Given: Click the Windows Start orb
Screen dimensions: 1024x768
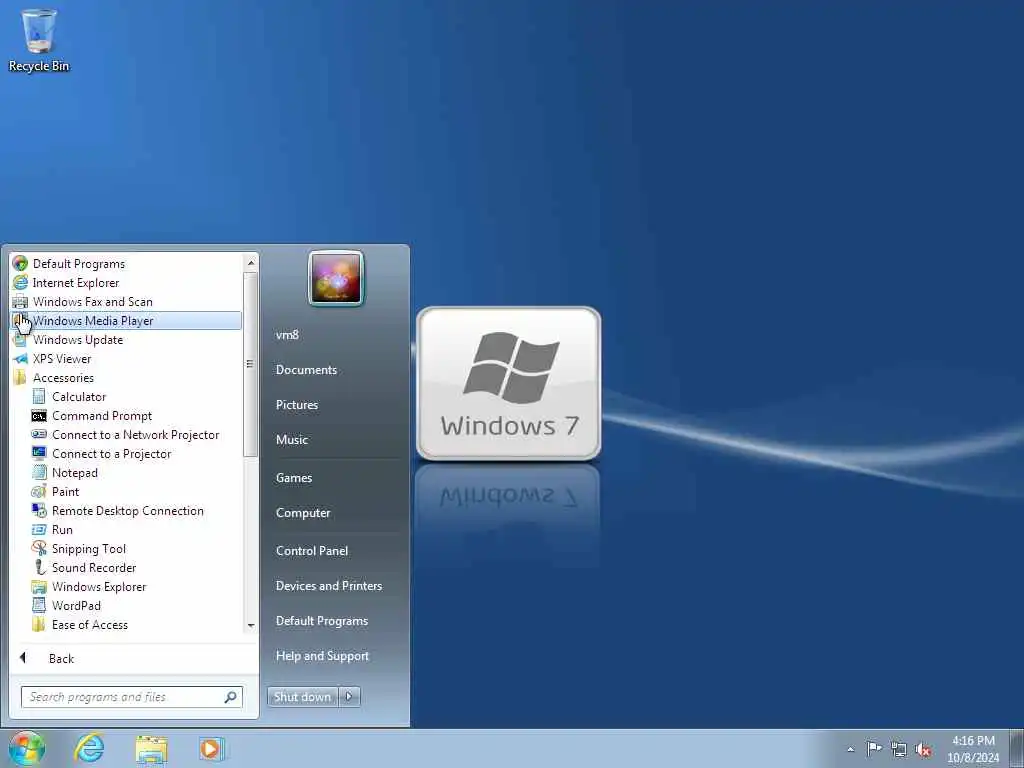Looking at the screenshot, I should pos(27,748).
